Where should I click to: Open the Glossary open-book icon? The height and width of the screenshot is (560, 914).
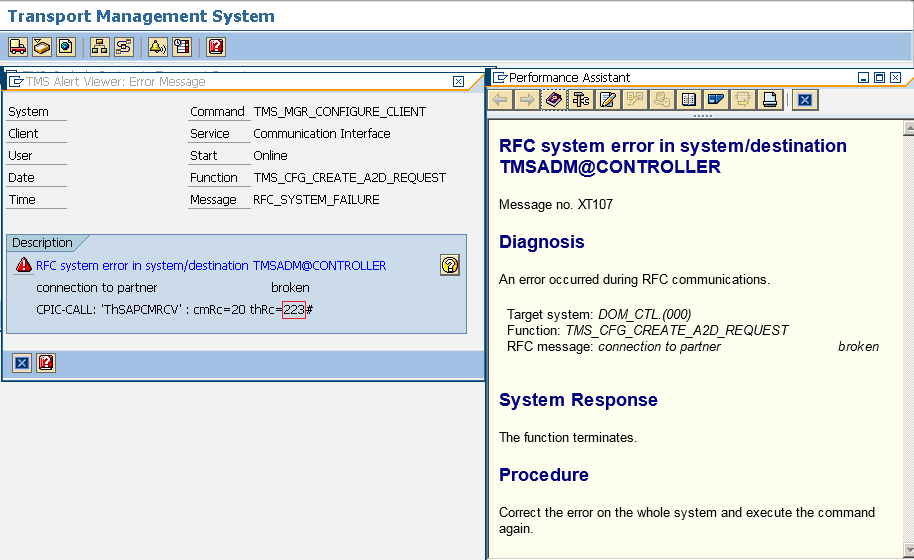click(688, 100)
